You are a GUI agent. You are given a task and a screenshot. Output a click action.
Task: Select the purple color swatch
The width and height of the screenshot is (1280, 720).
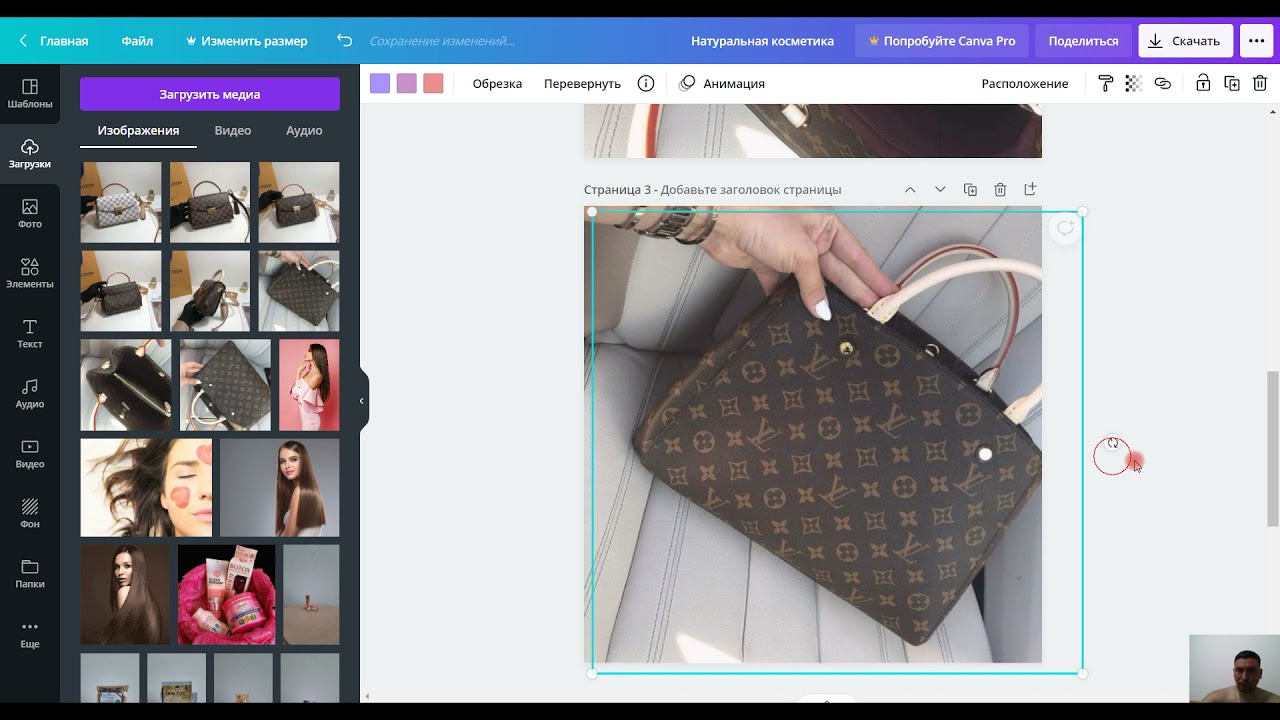[380, 83]
